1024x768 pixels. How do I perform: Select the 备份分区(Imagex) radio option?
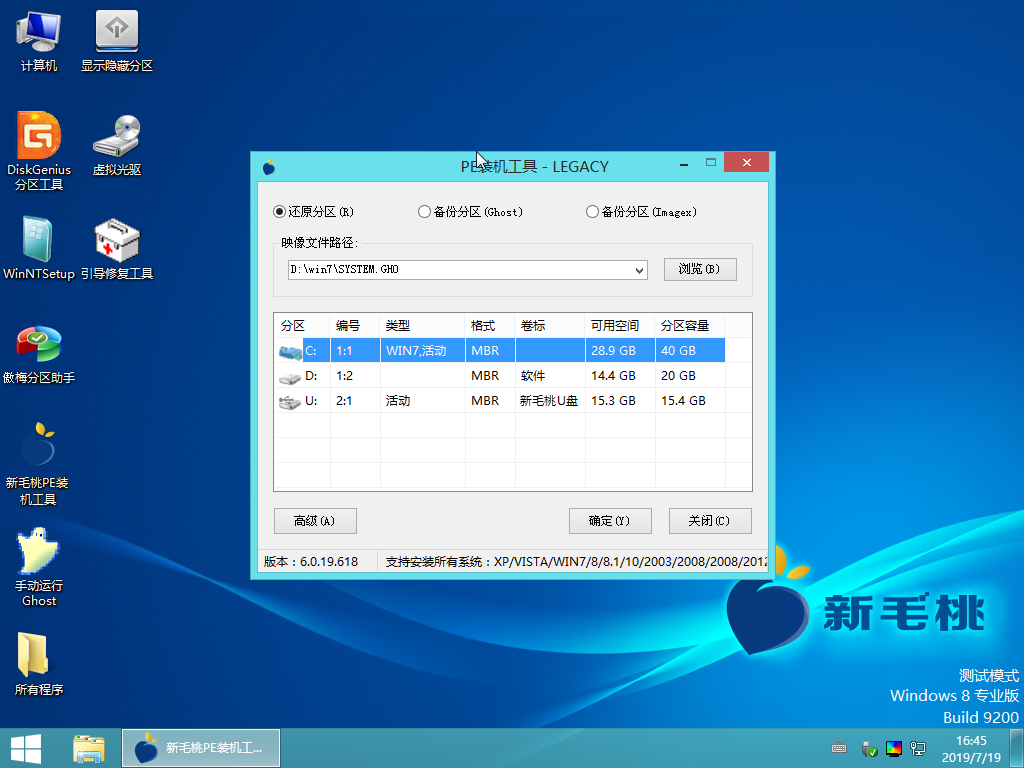pos(641,212)
